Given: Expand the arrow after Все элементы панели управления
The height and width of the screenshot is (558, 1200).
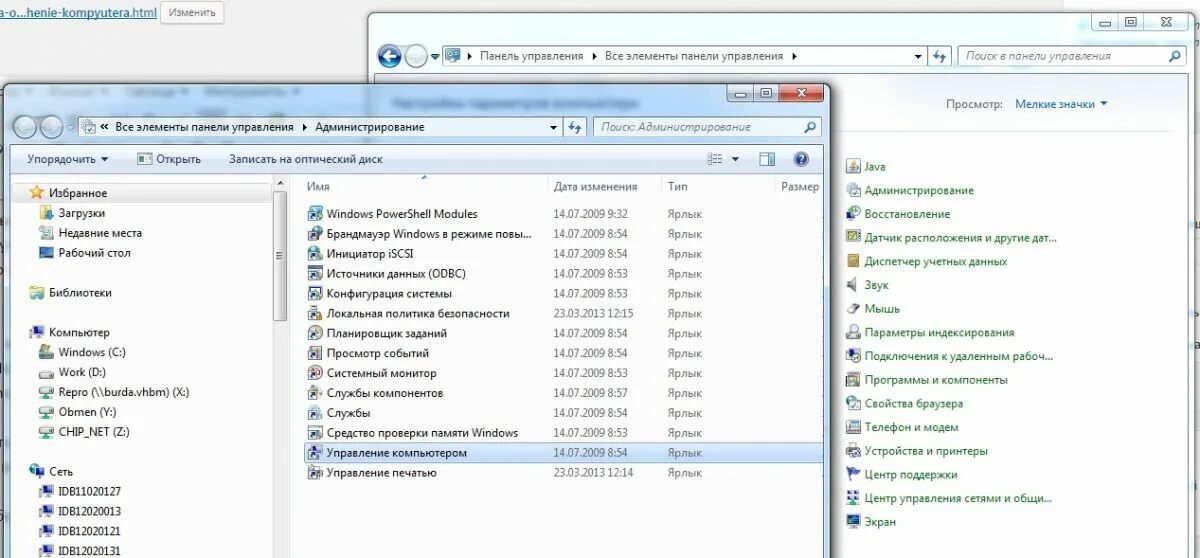Looking at the screenshot, I should pos(304,127).
